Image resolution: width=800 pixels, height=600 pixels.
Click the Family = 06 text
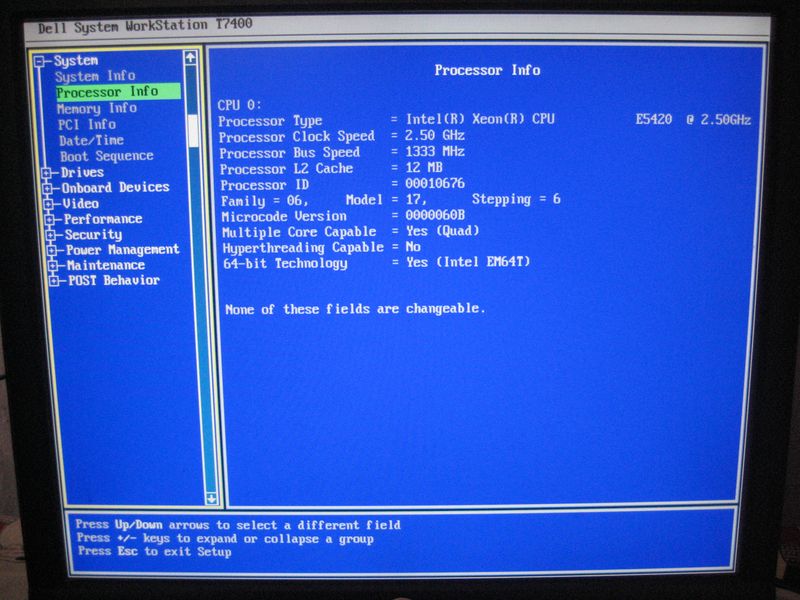coord(264,201)
